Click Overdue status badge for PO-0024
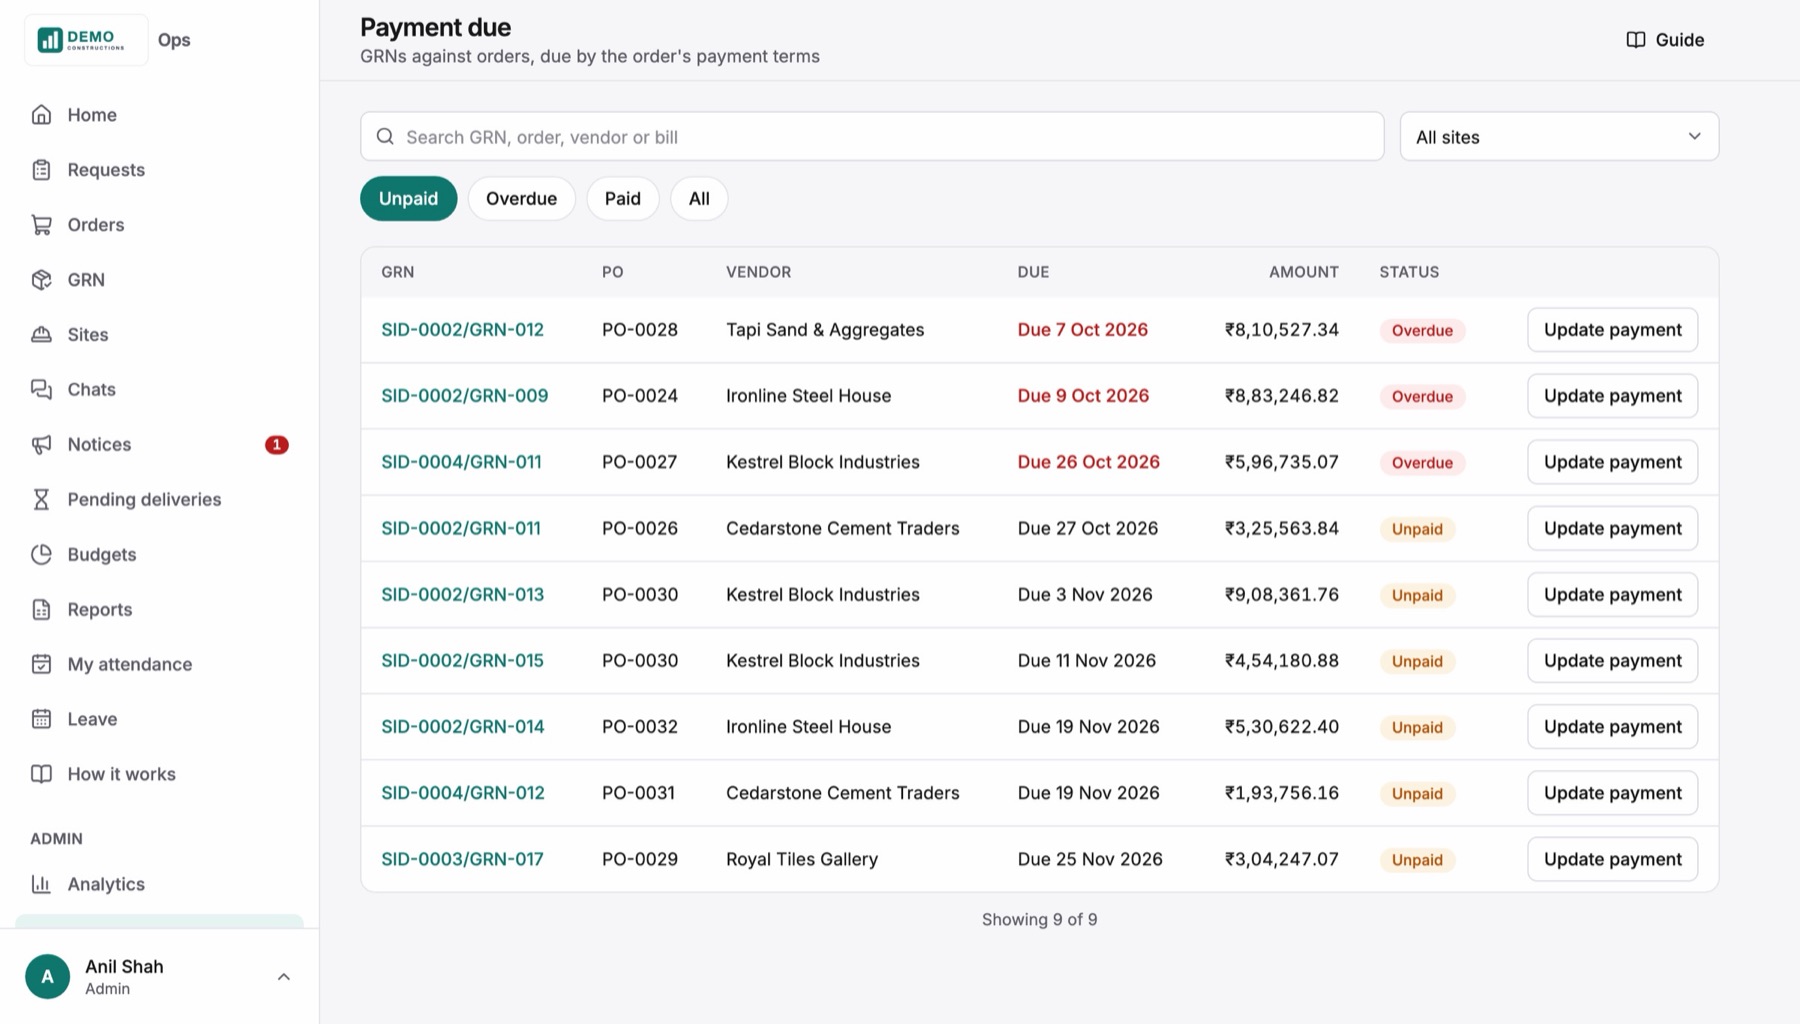 [1422, 397]
